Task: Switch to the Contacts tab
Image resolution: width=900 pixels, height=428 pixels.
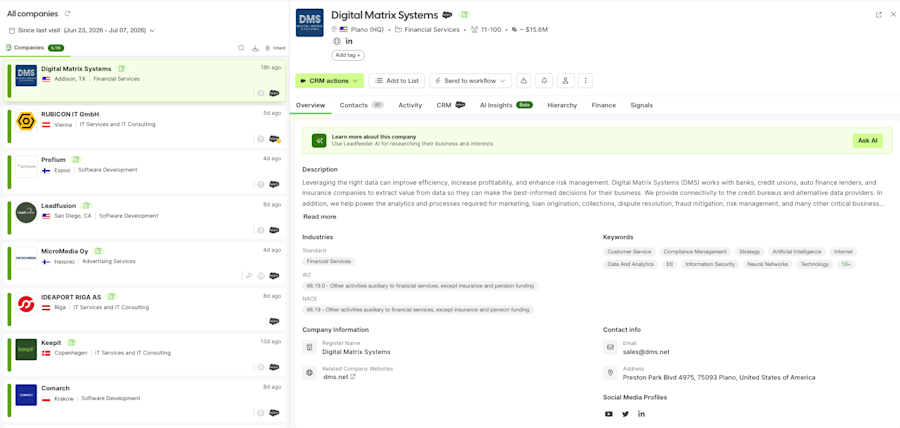Action: pyautogui.click(x=361, y=105)
